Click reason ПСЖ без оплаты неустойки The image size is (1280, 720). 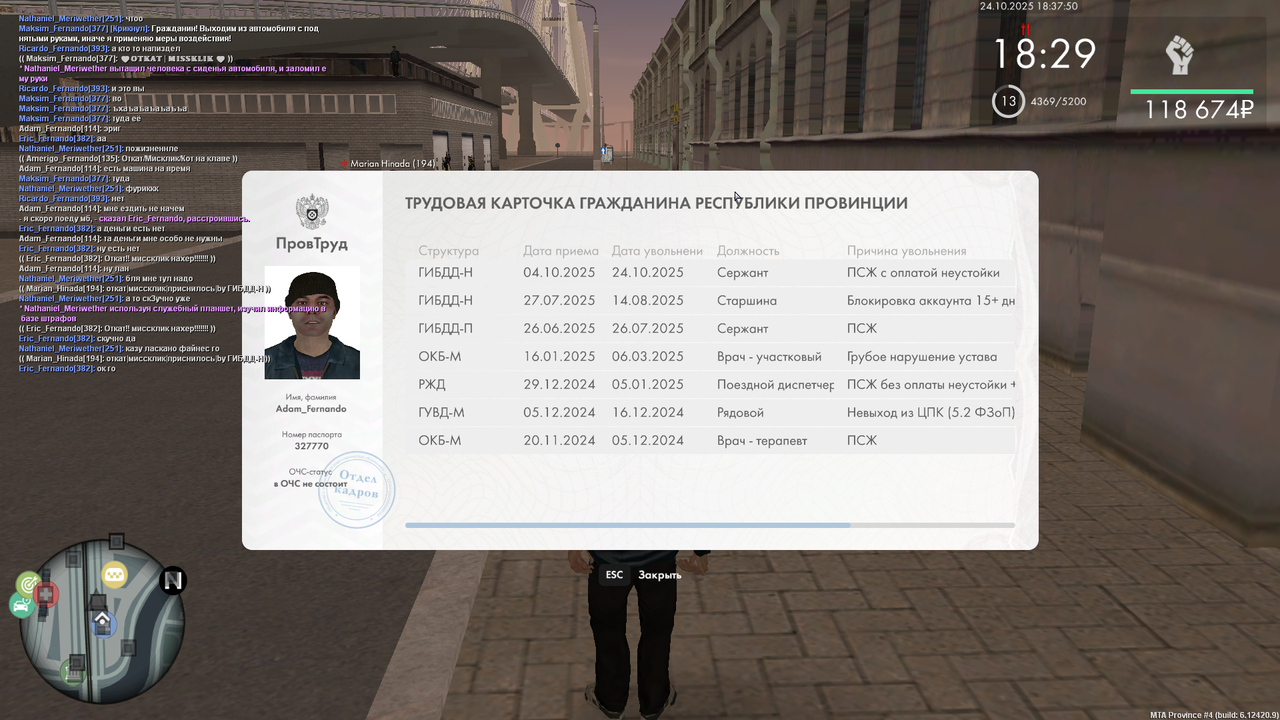[x=931, y=384]
